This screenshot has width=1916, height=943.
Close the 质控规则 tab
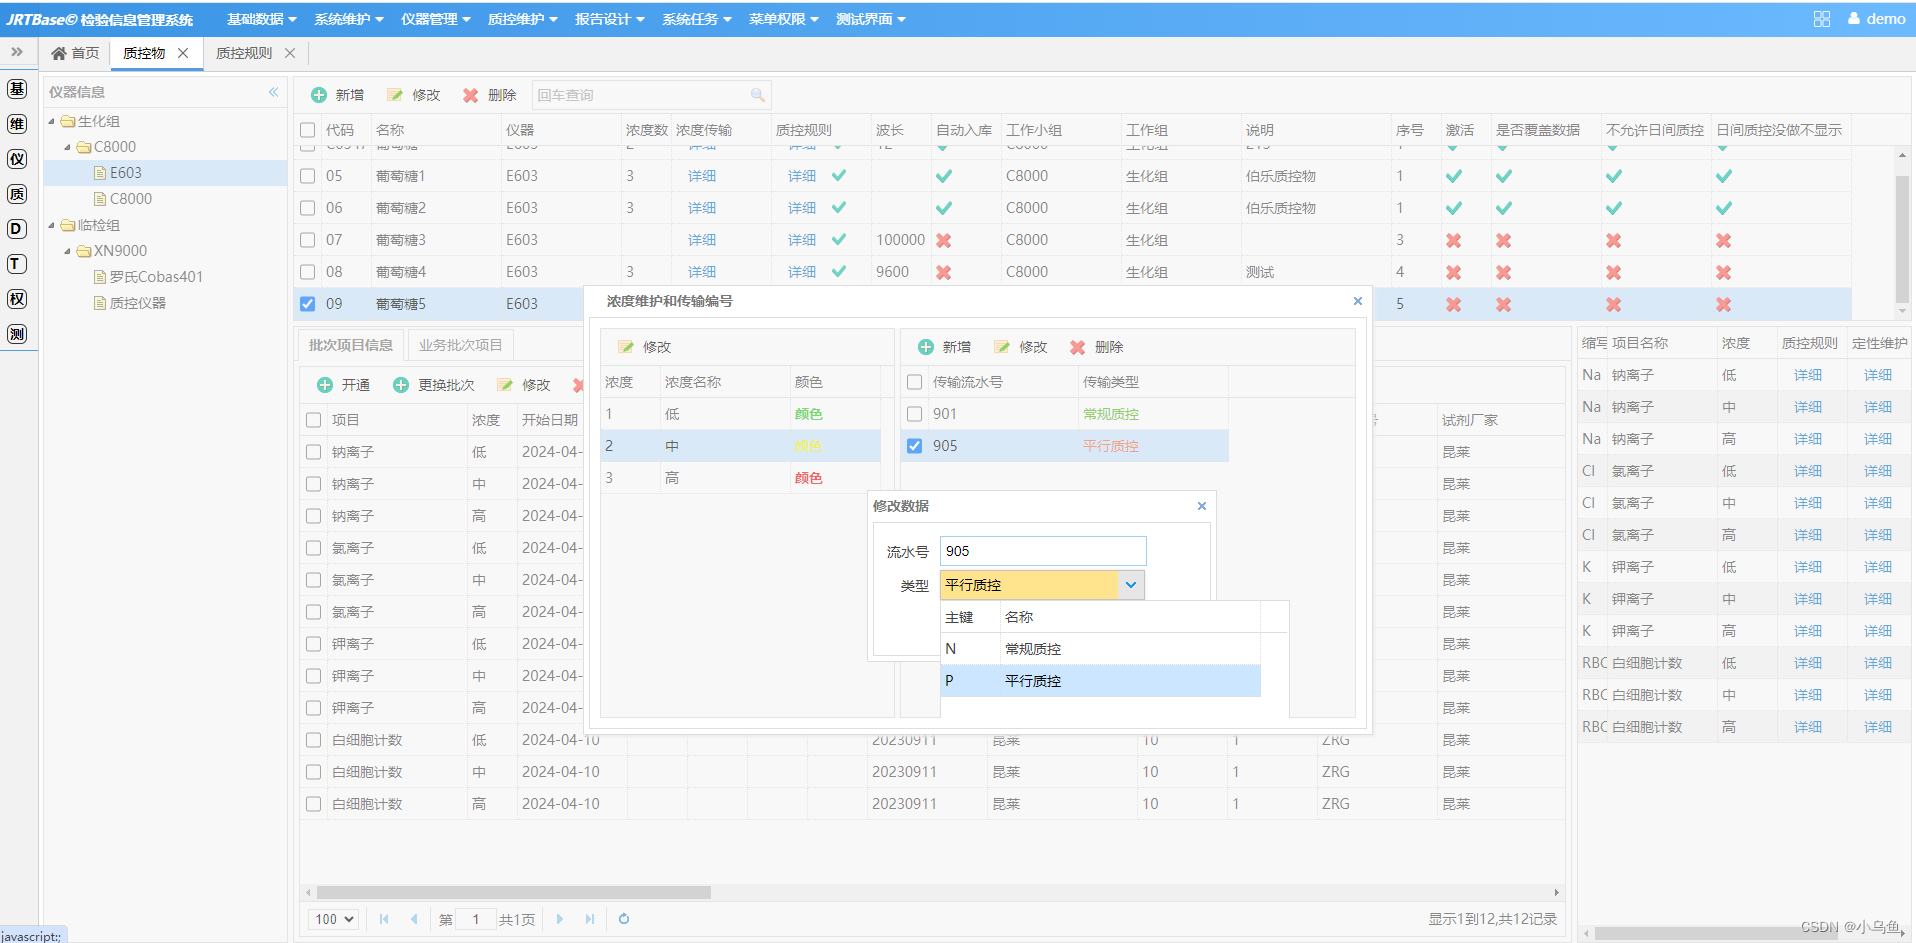tap(290, 53)
